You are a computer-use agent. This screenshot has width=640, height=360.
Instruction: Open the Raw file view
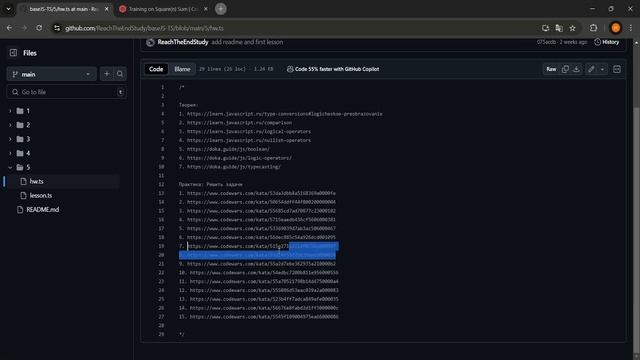pos(551,69)
